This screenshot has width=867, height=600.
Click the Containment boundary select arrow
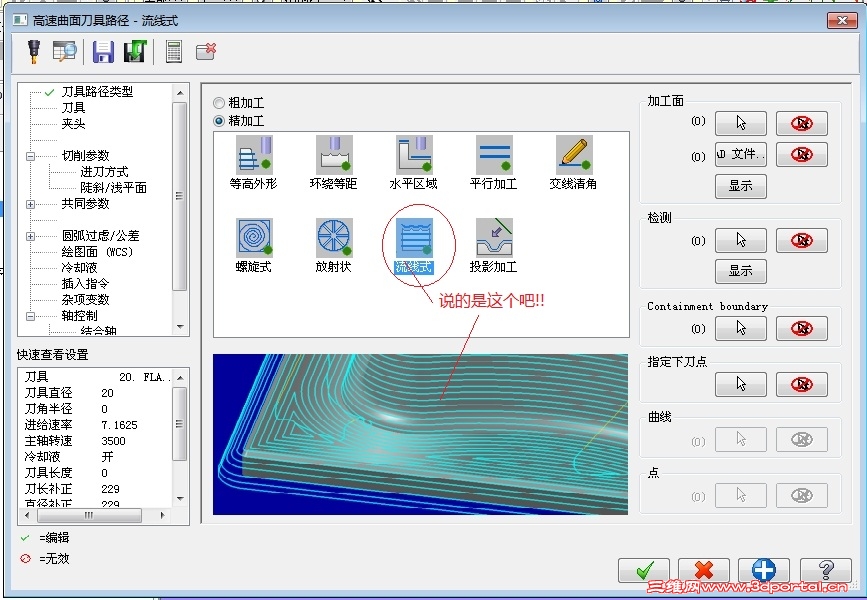click(x=741, y=328)
